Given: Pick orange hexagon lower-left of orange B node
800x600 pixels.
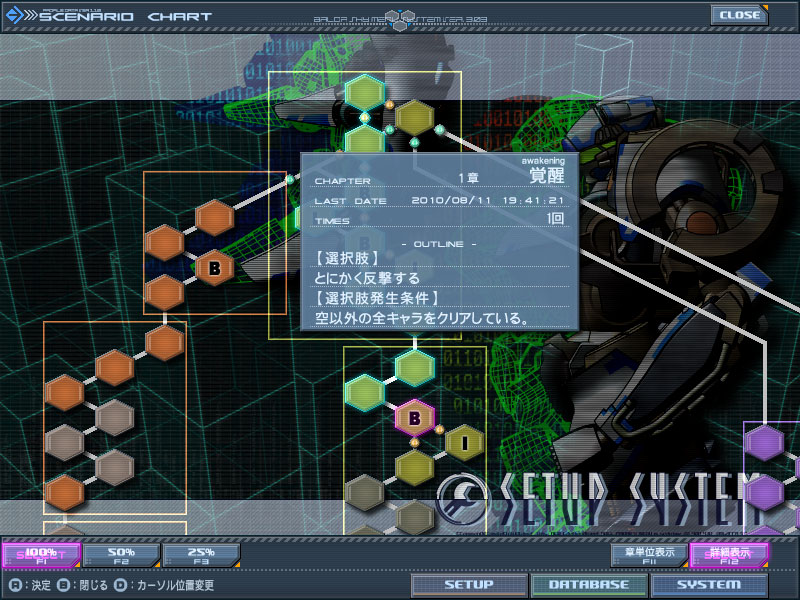Looking at the screenshot, I should tap(164, 293).
